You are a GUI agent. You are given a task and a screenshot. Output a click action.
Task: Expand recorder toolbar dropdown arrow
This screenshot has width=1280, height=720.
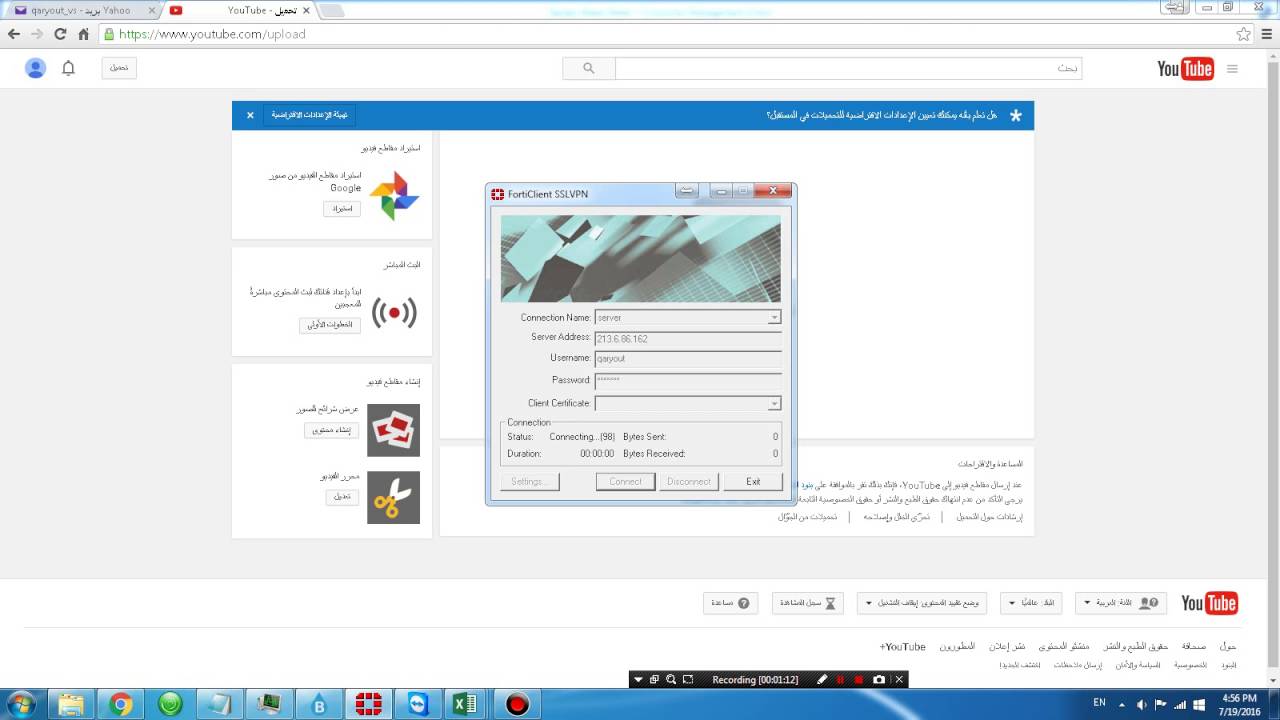639,679
